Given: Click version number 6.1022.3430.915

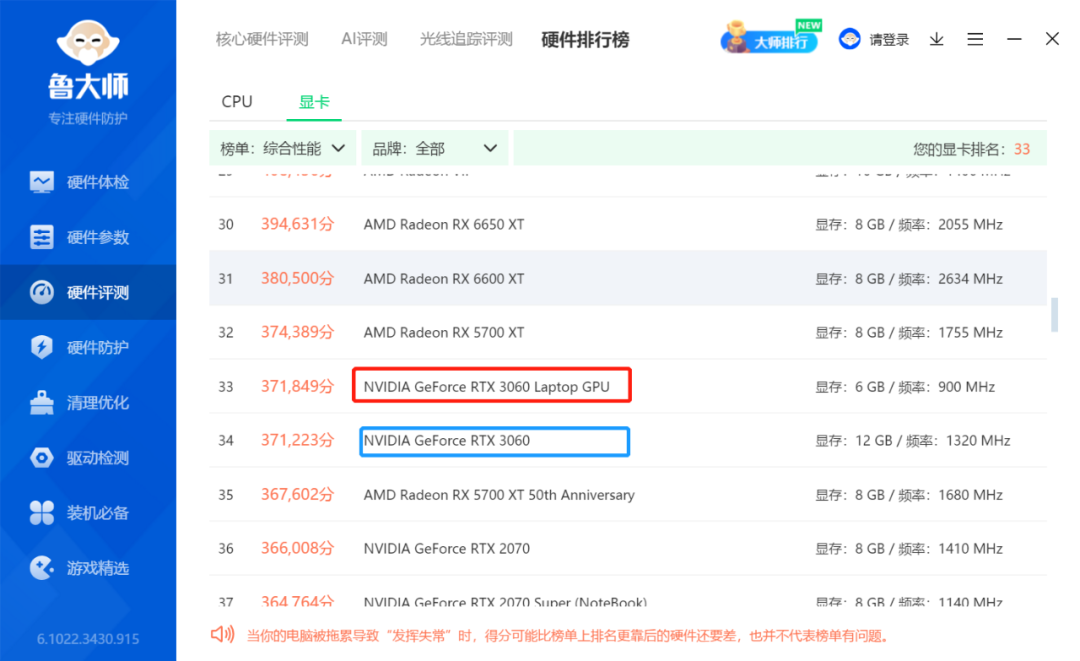Looking at the screenshot, I should pos(88,639).
